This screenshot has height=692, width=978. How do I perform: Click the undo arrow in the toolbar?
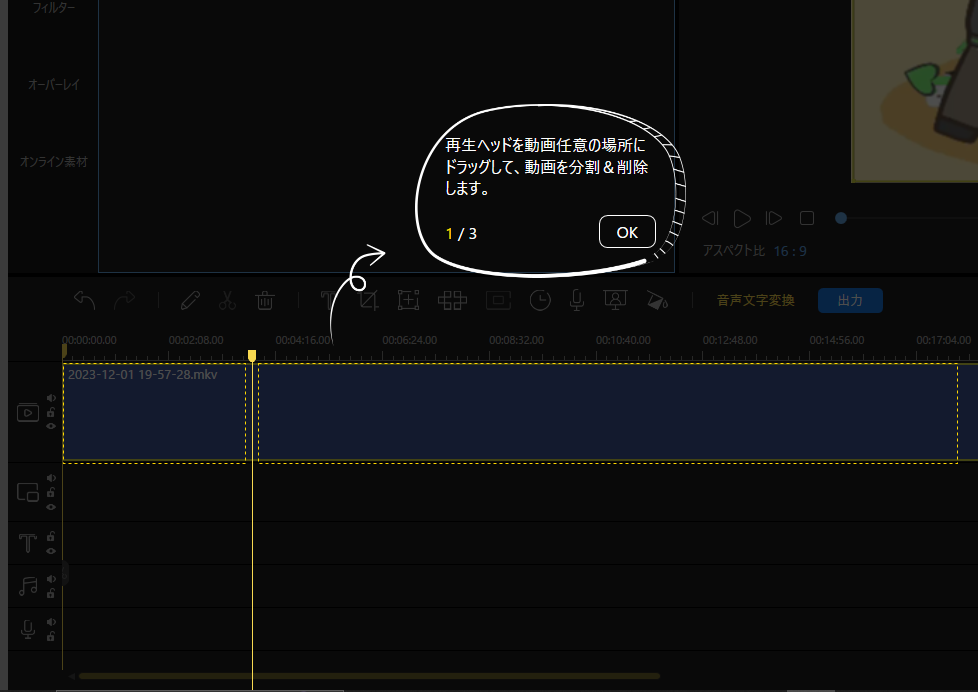(85, 300)
